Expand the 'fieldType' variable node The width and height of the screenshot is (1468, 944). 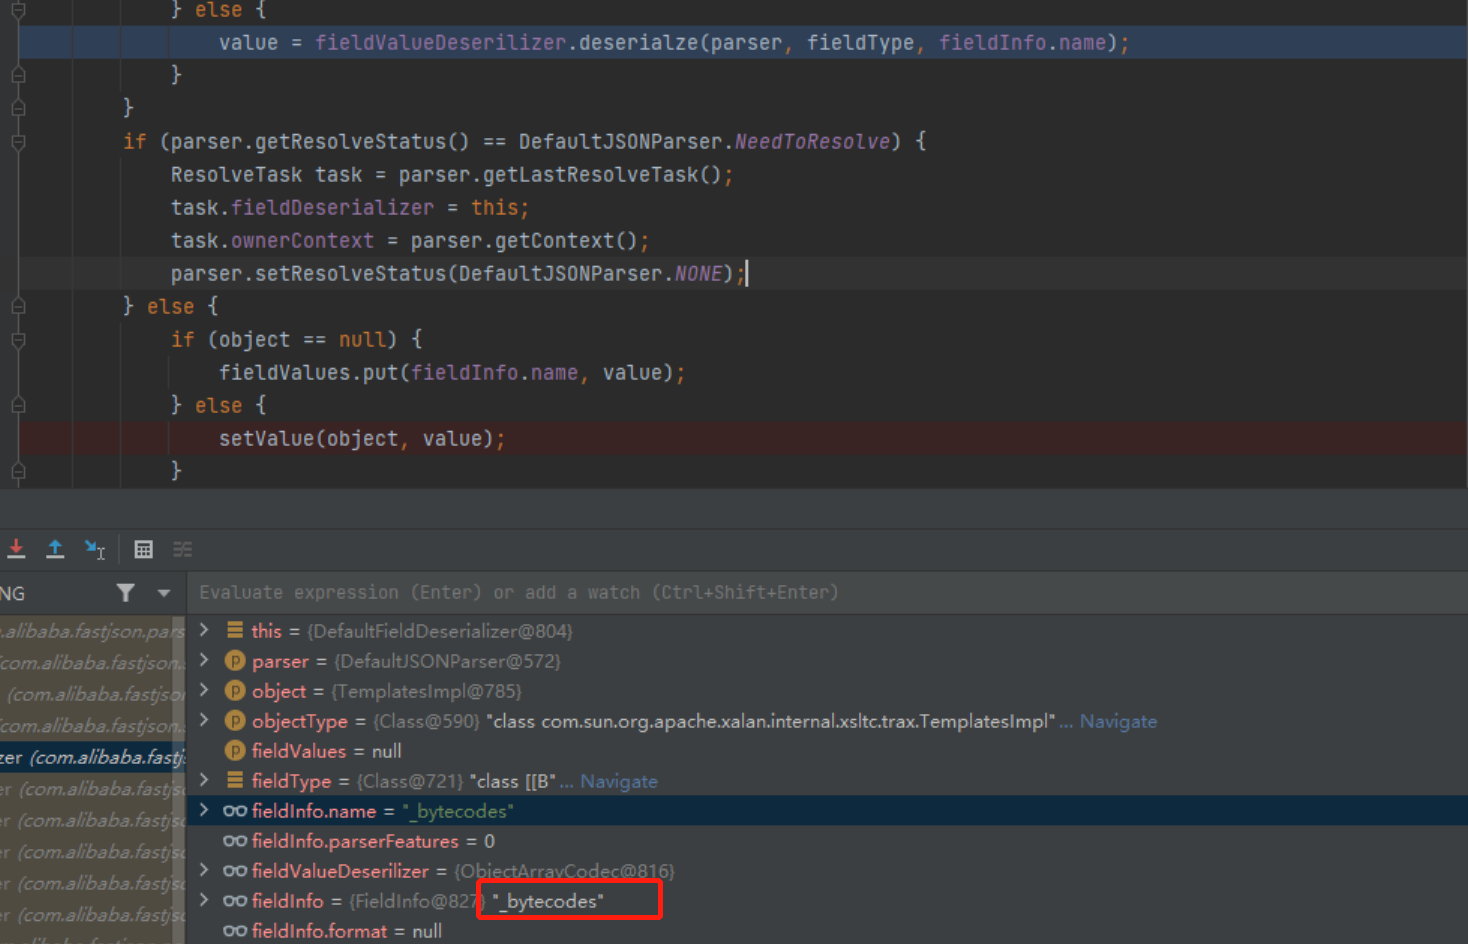204,780
